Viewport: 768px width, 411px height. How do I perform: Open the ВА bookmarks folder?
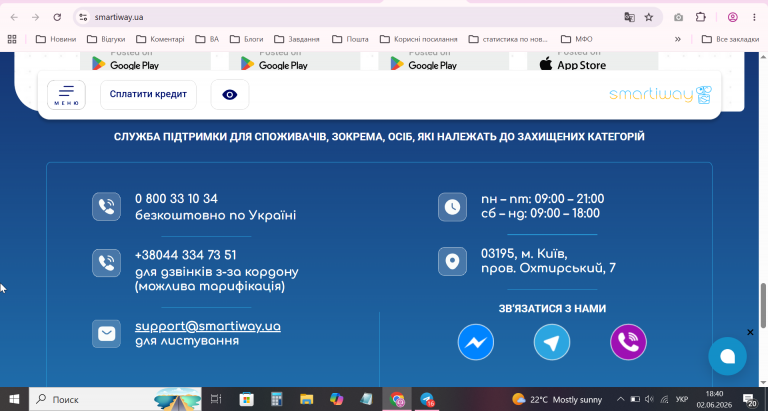pyautogui.click(x=207, y=39)
